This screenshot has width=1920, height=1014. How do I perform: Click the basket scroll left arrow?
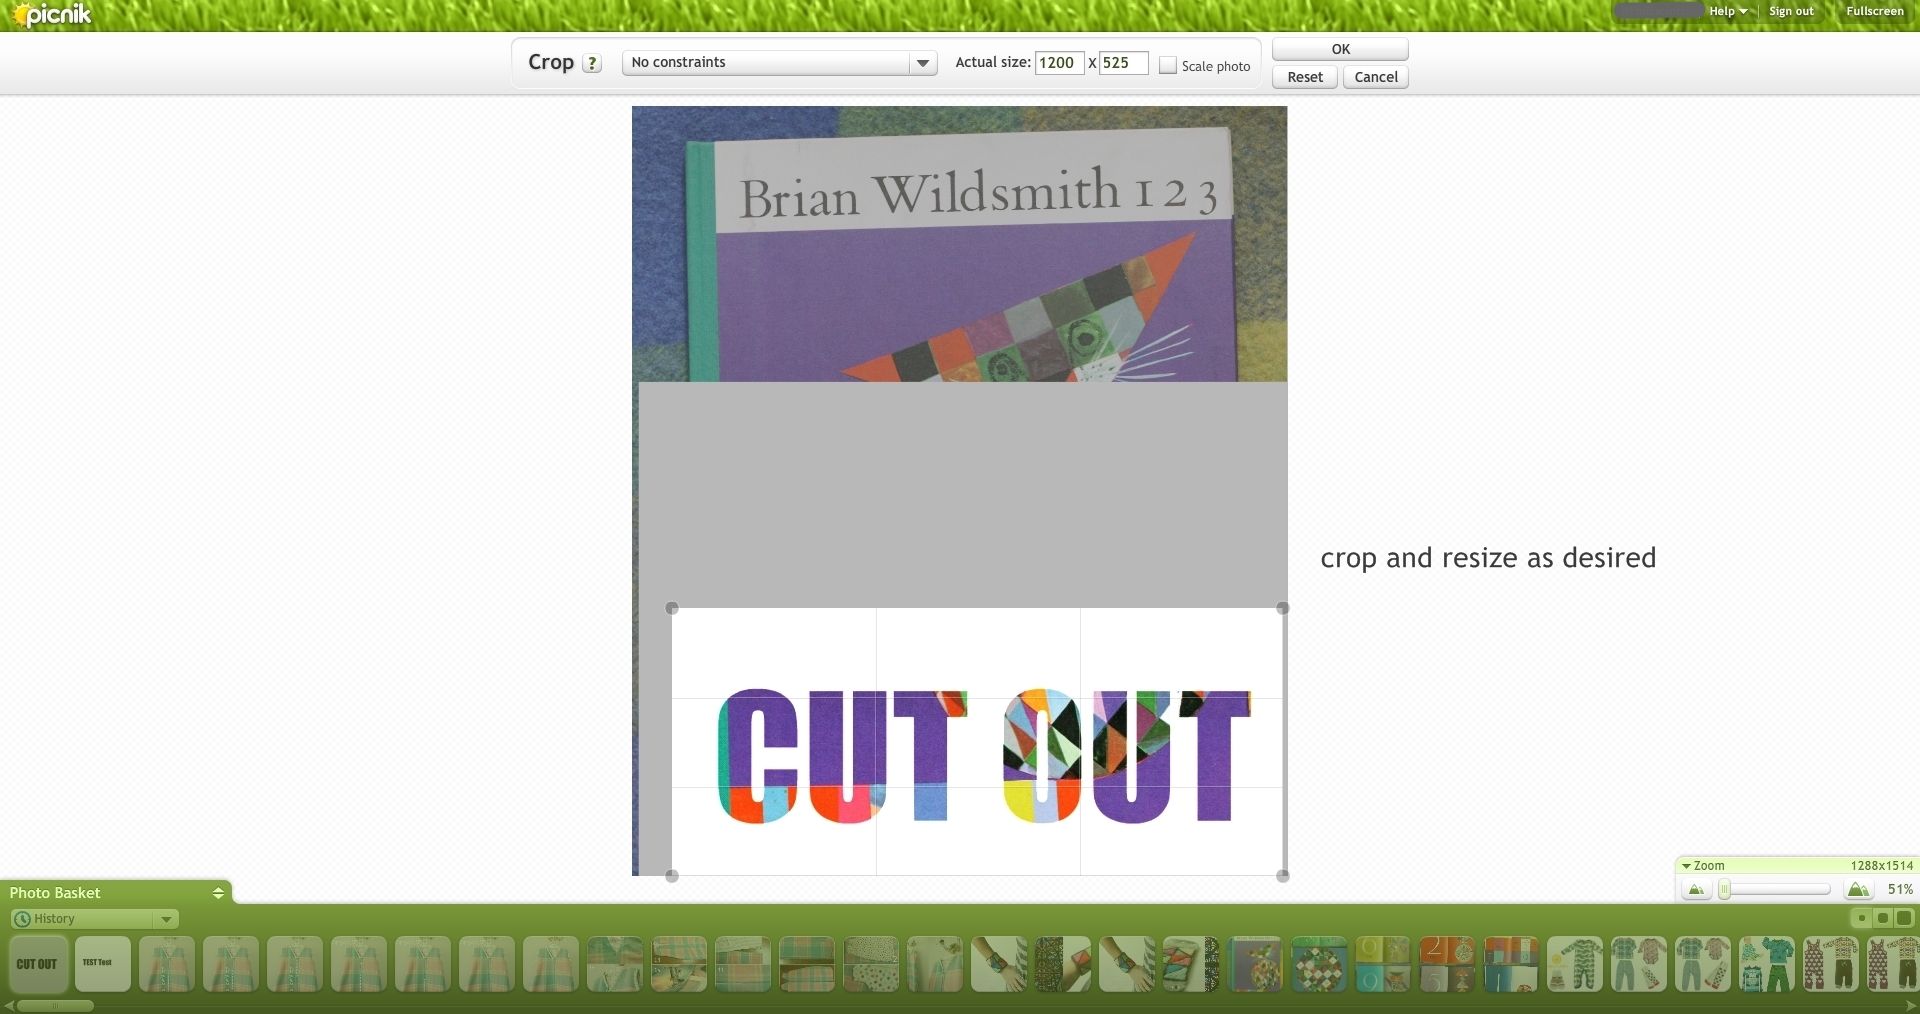pyautogui.click(x=8, y=1006)
